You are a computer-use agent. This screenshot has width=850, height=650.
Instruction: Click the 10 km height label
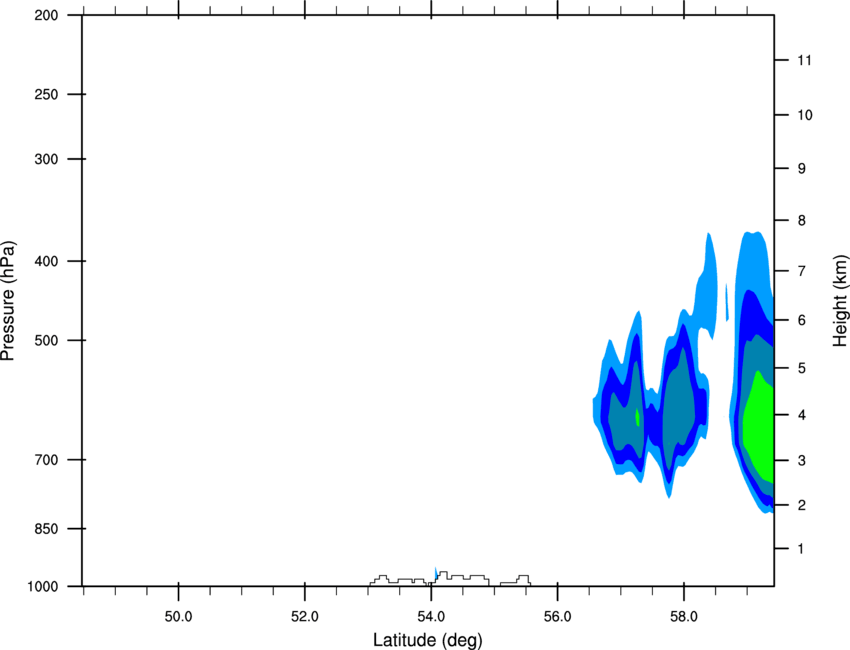[805, 115]
